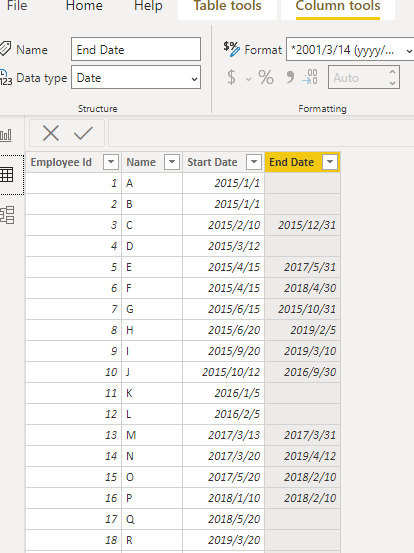This screenshot has width=414, height=553.
Task: Open End Date column filter dropdown
Action: [x=330, y=162]
